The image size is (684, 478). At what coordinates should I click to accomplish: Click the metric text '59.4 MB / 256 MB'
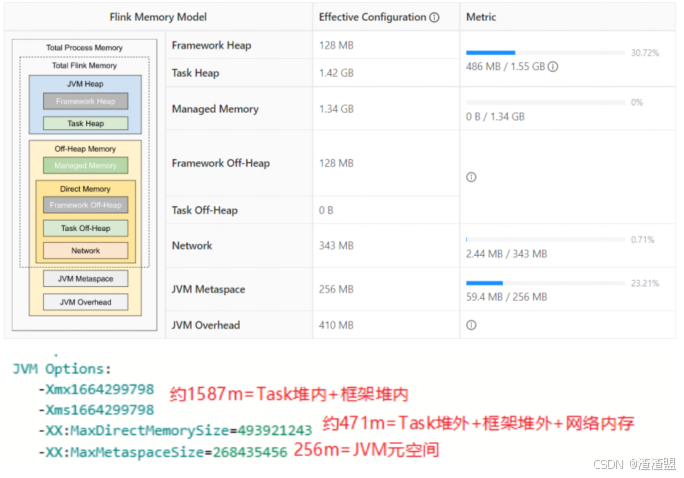[506, 297]
